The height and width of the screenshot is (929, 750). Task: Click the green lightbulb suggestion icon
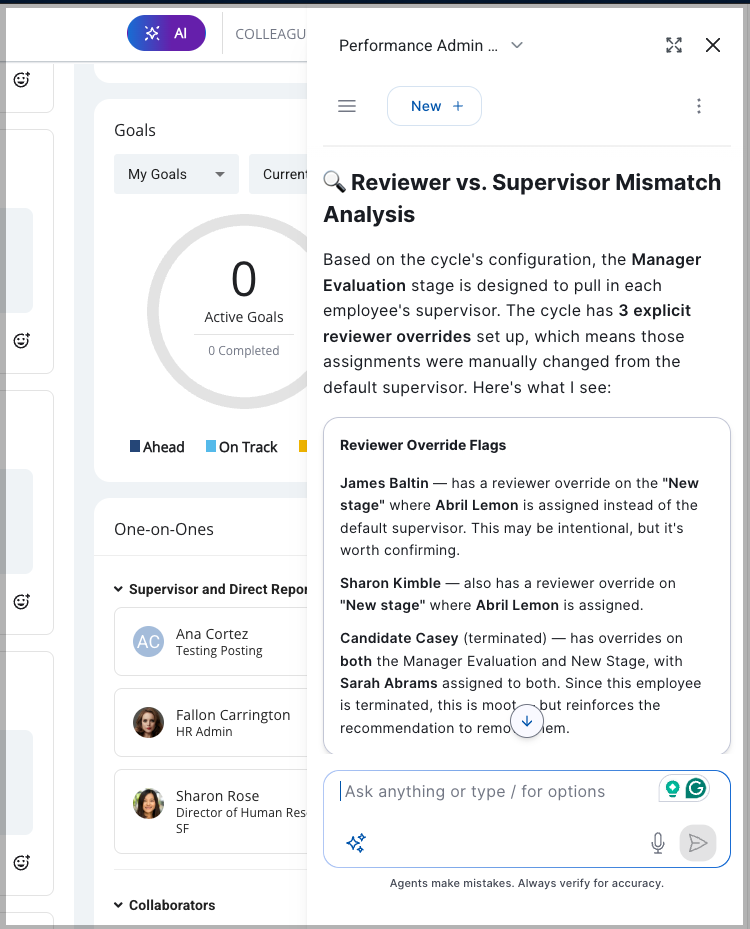pyautogui.click(x=672, y=789)
